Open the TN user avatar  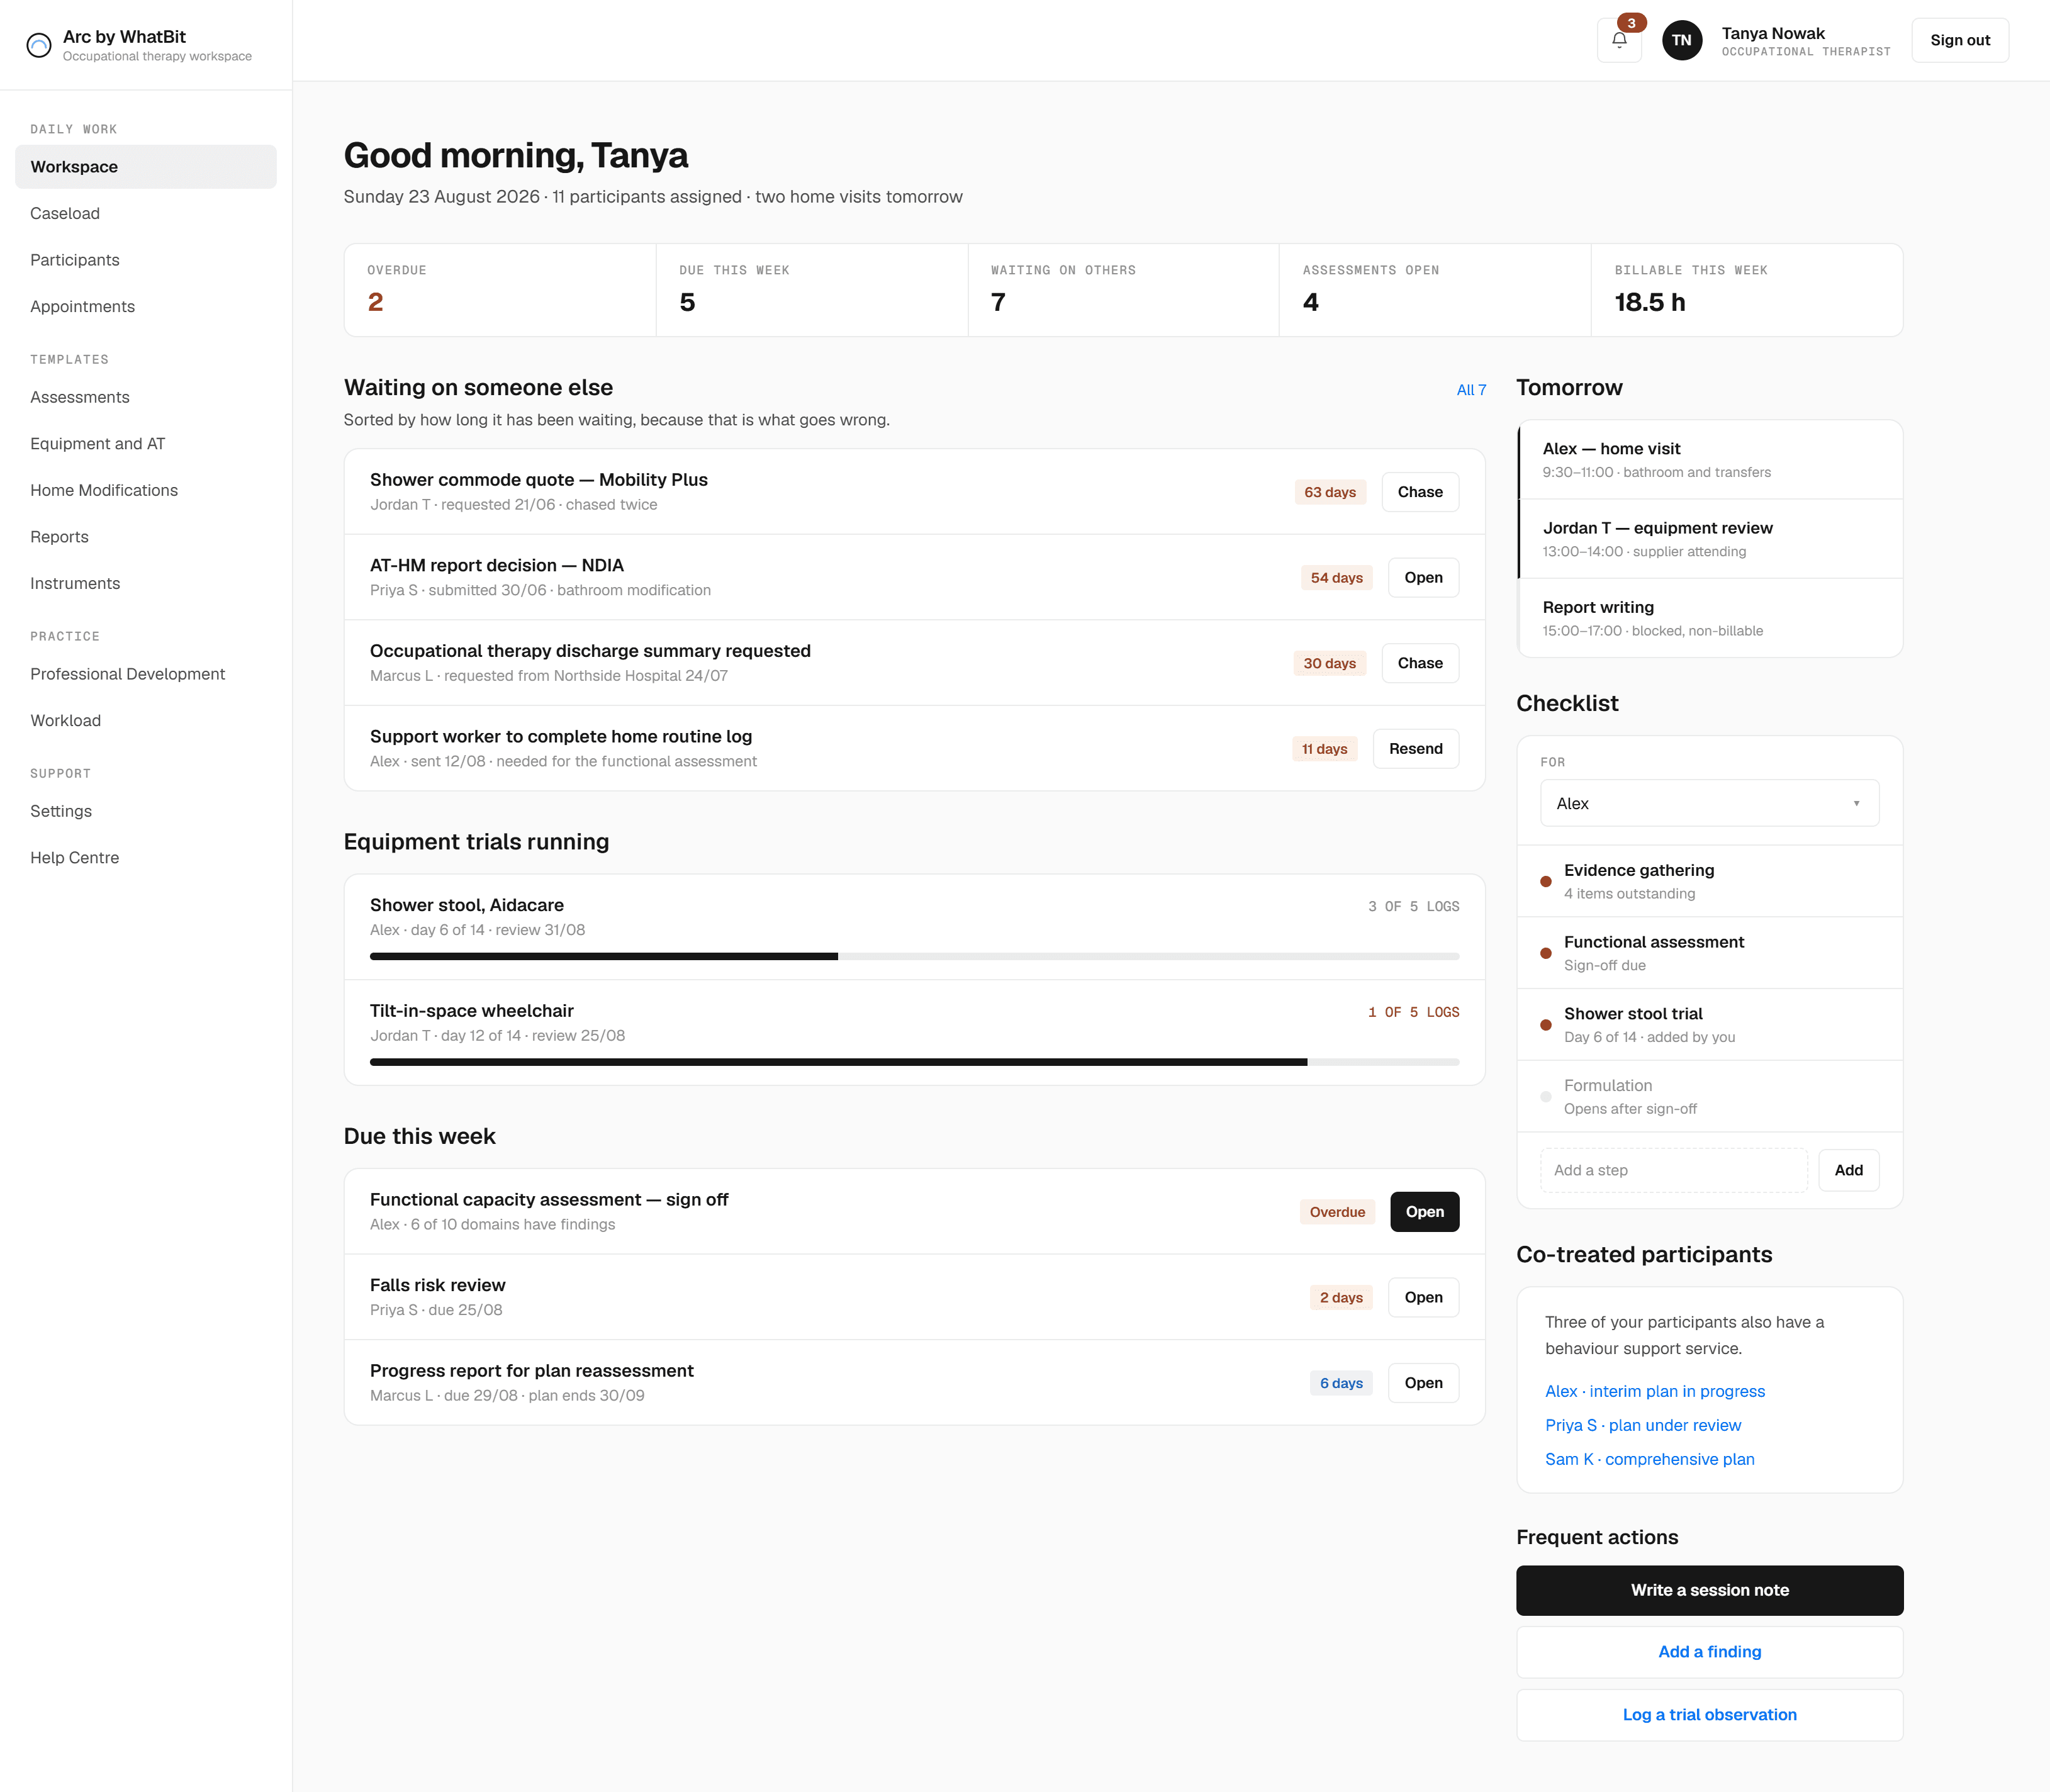1682,40
